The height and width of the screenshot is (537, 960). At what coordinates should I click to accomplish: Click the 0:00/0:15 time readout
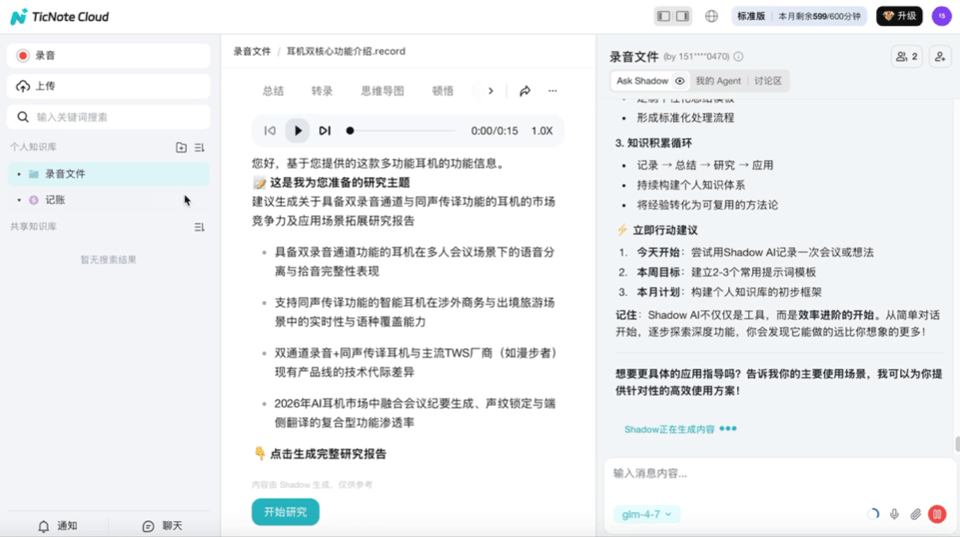[x=494, y=131]
